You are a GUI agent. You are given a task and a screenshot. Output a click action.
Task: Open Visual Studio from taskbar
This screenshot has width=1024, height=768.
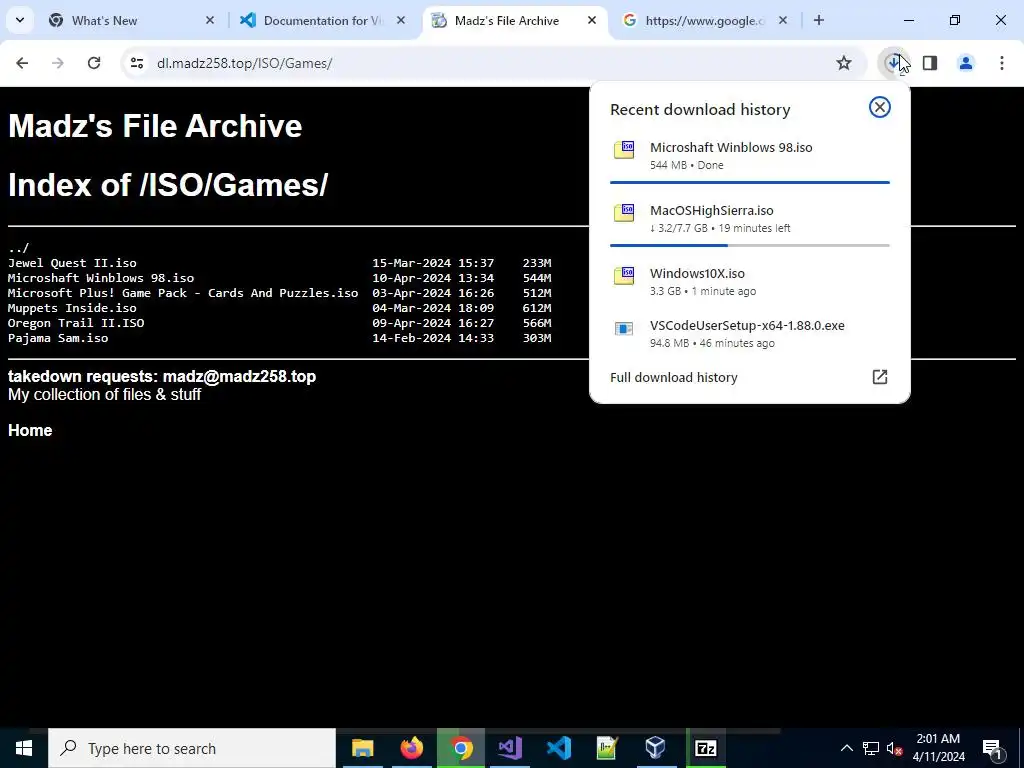(x=509, y=748)
